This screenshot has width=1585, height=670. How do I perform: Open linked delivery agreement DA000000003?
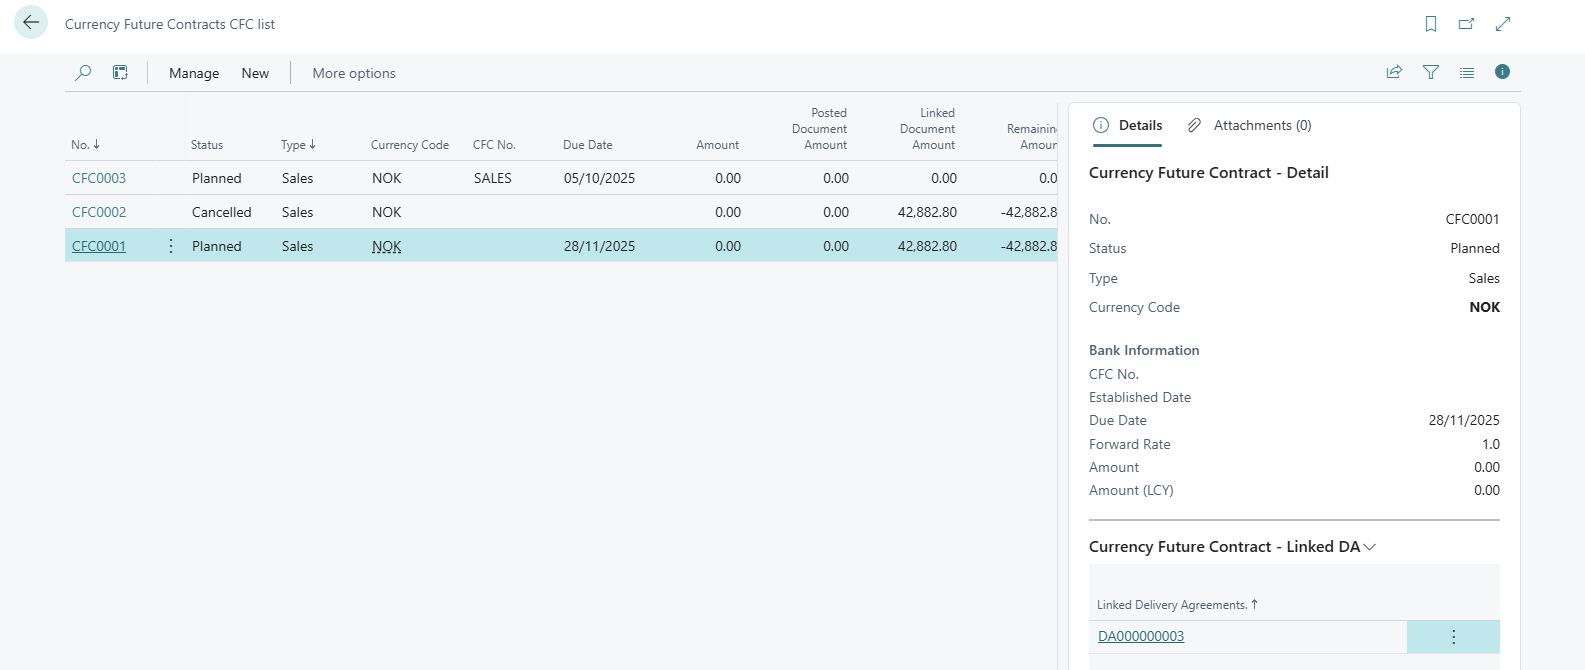click(1141, 637)
